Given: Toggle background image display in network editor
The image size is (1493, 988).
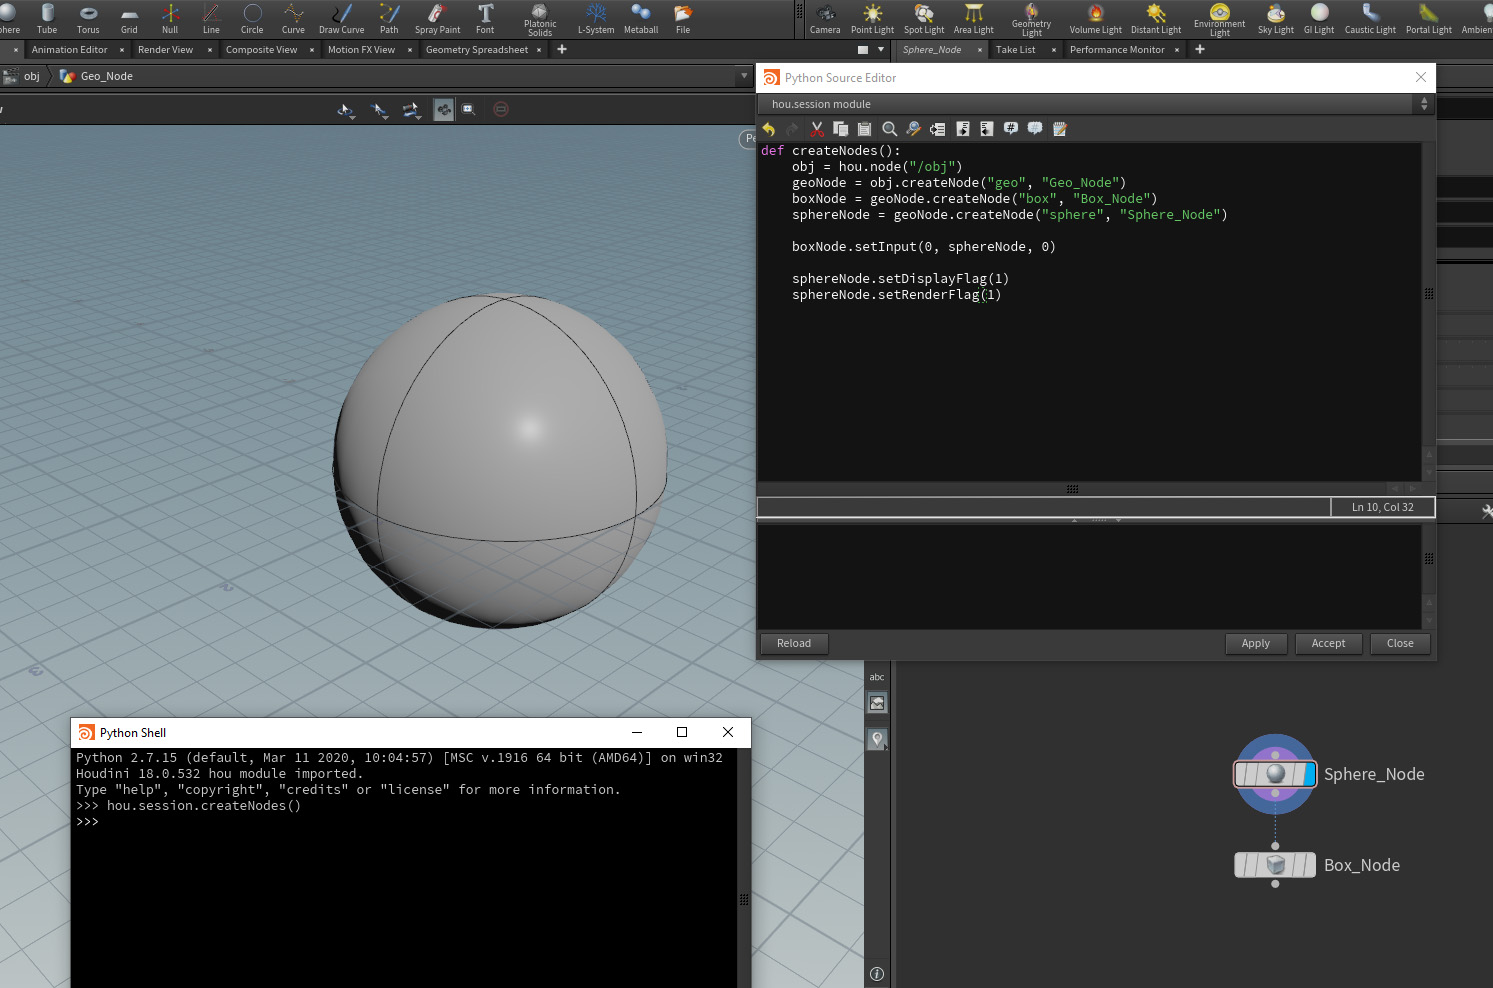Looking at the screenshot, I should pos(877,704).
